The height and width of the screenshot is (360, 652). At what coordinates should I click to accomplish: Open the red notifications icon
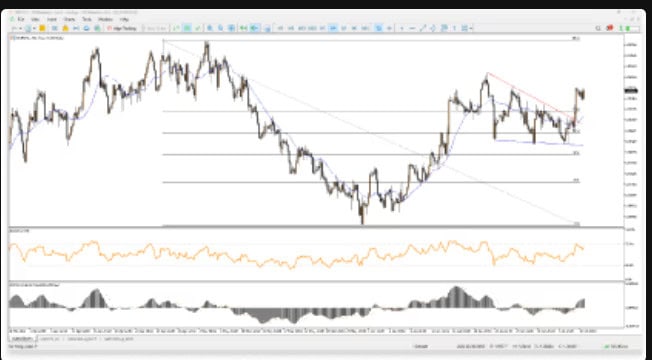pos(610,28)
